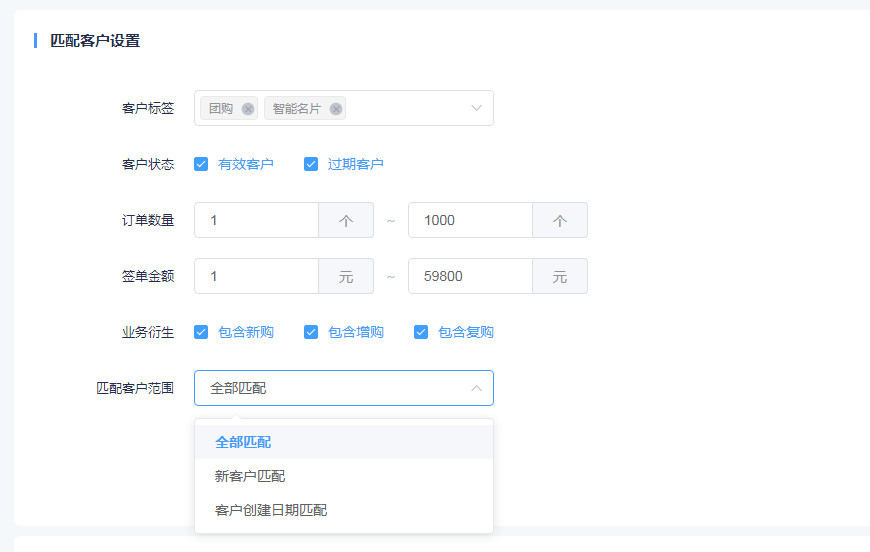Click the 元 unit suffix after 59800
870x552 pixels.
point(560,277)
